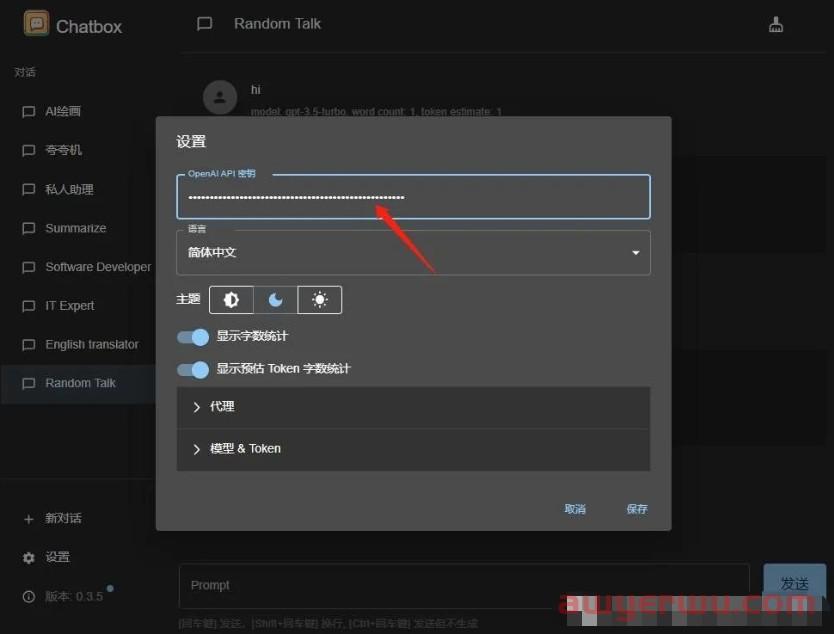Click the user avatar next to hi message

[x=220, y=97]
